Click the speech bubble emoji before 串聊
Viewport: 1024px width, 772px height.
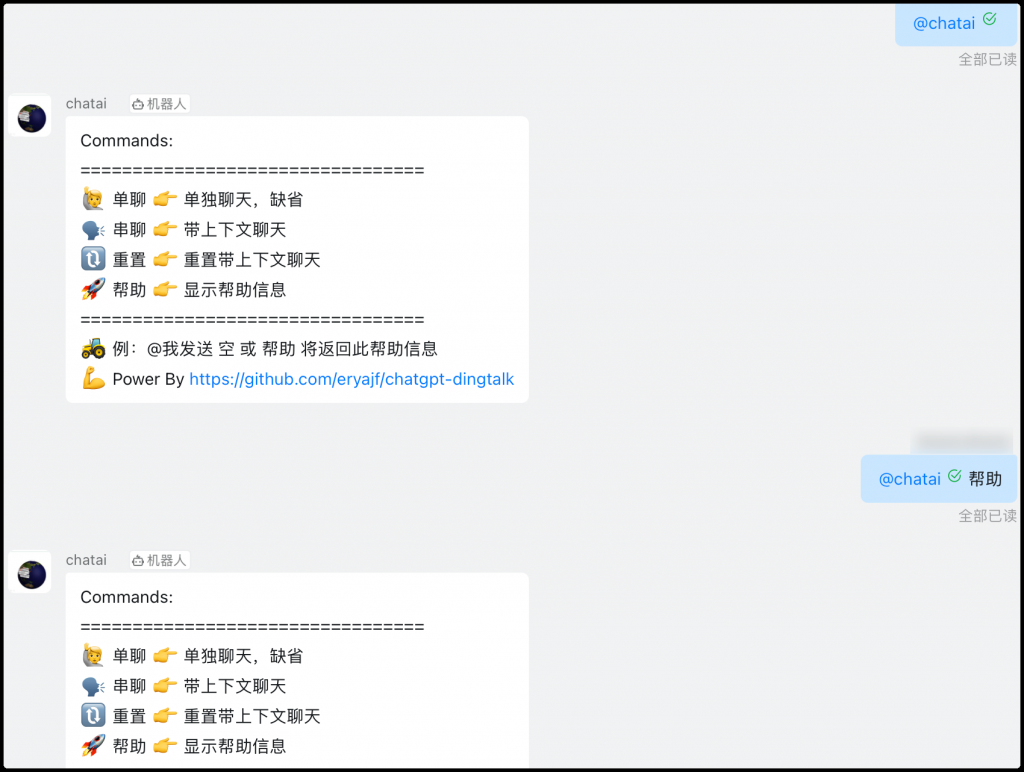coord(93,229)
